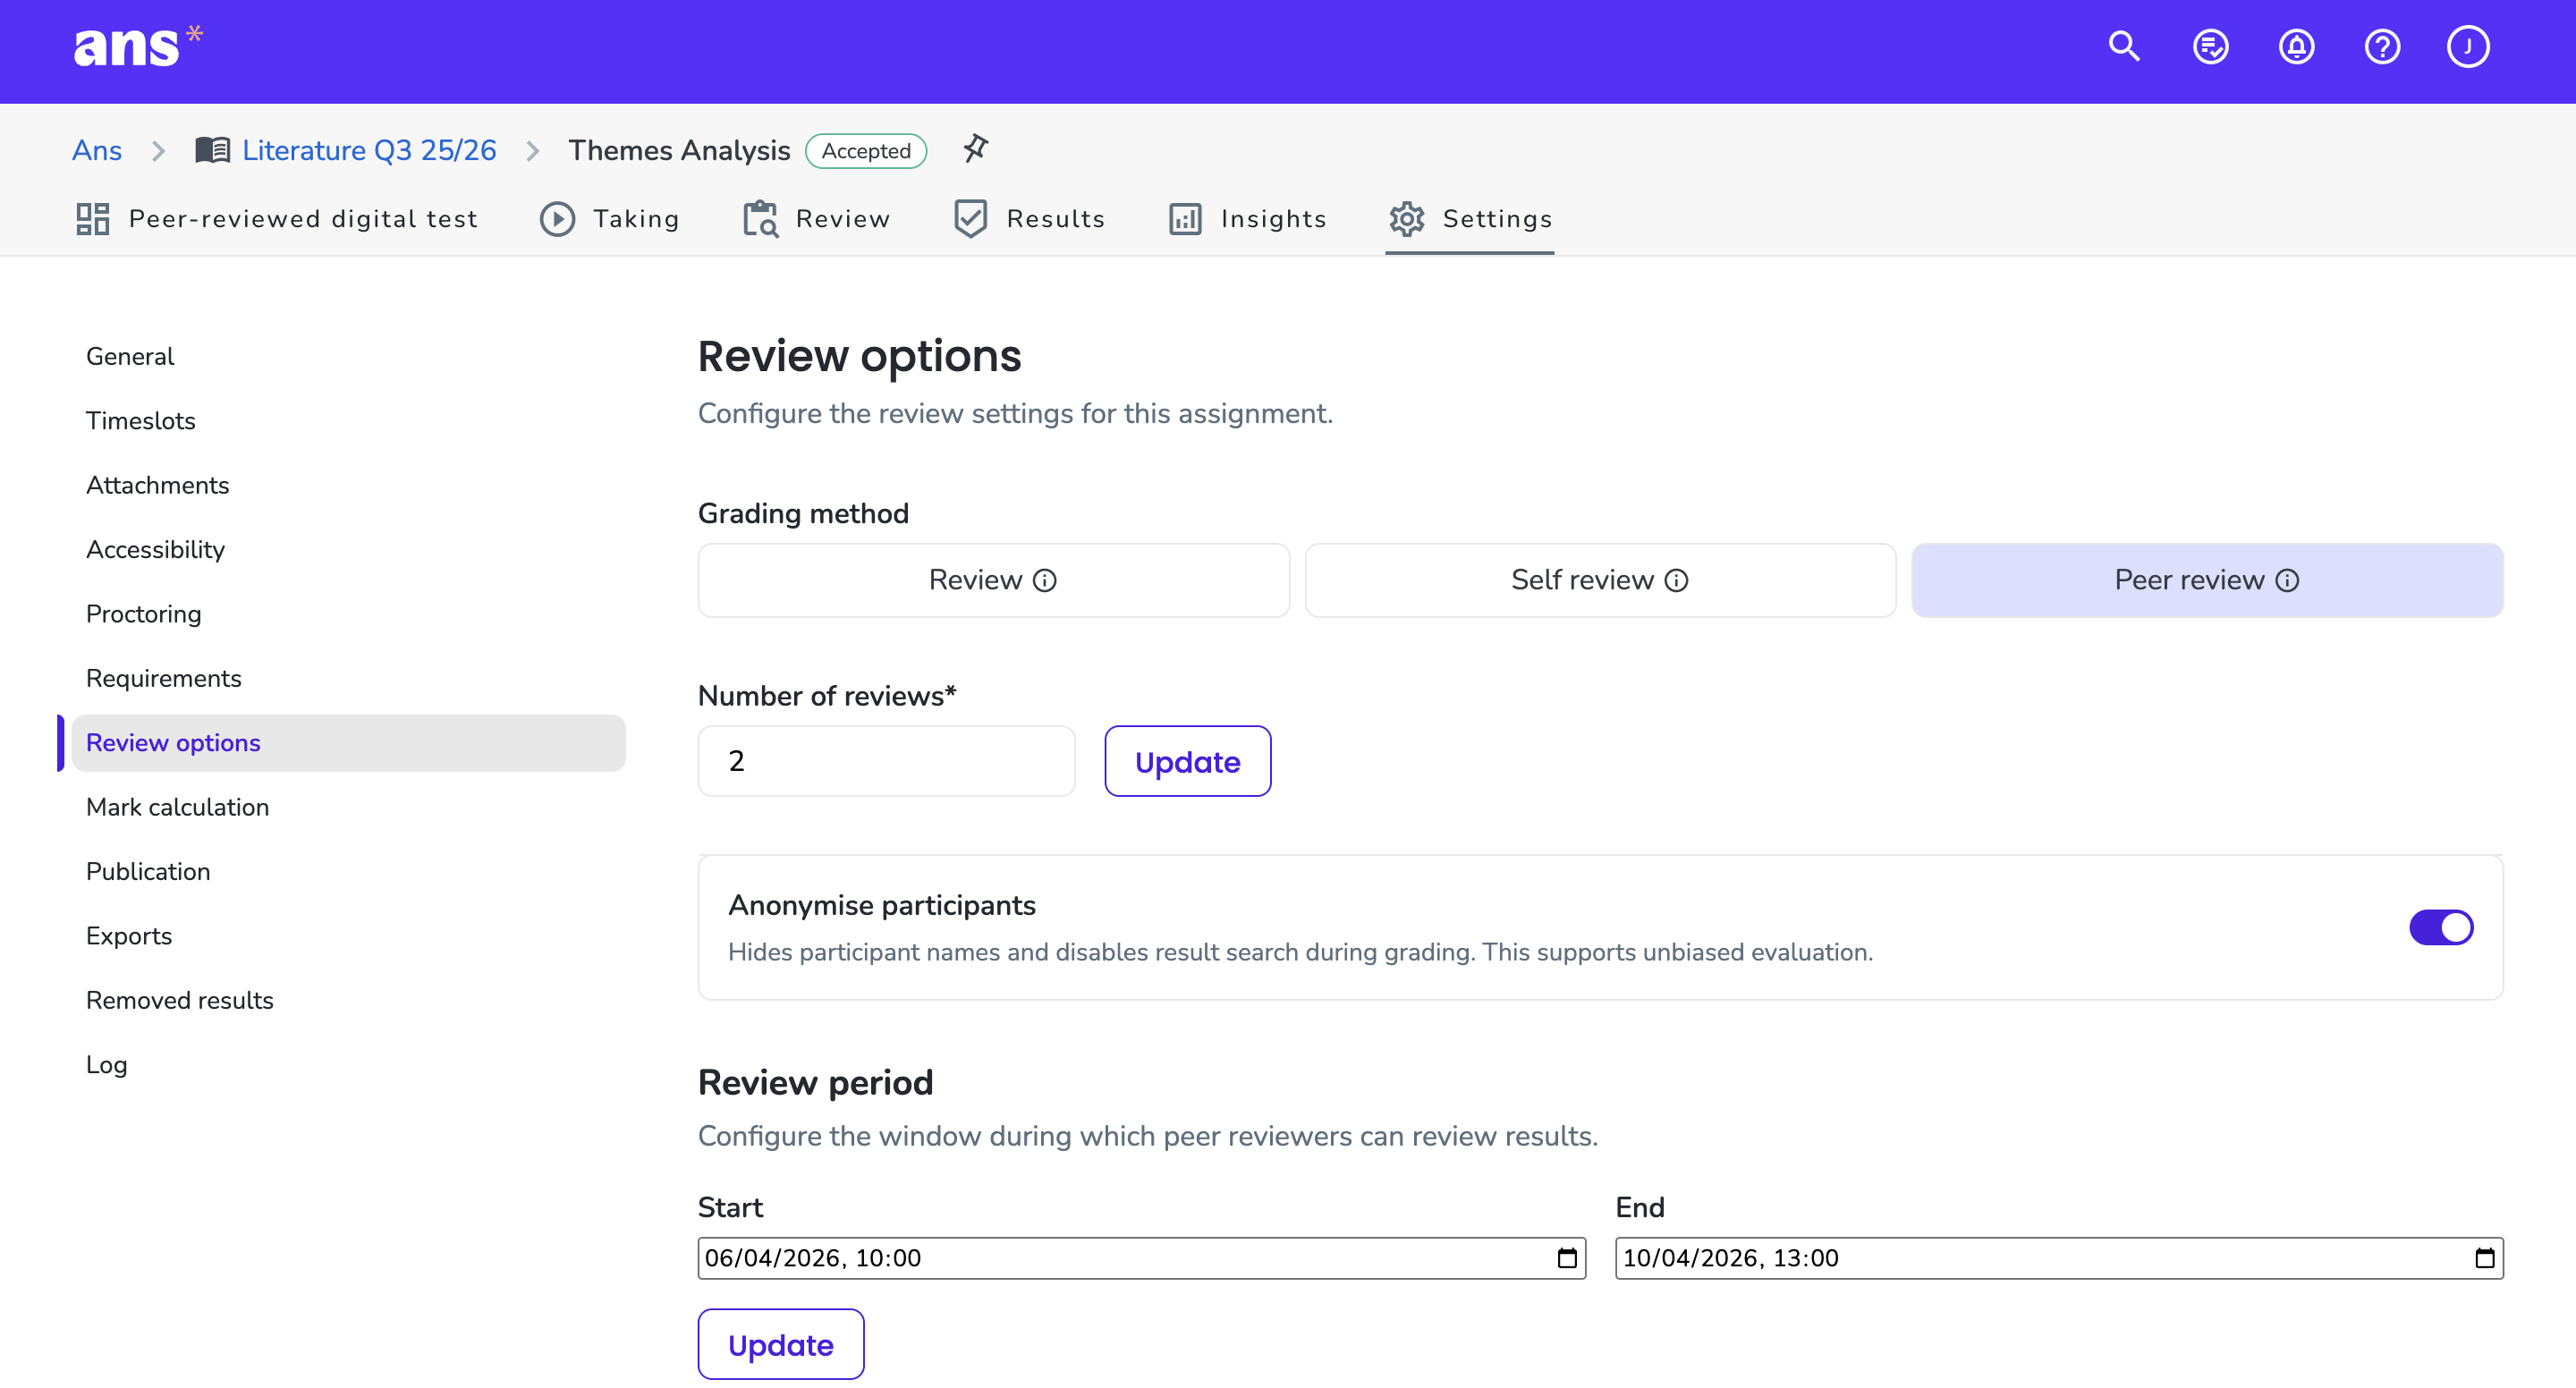Screen dimensions: 2576x1388
Task: Select the Self review grading method
Action: point(1600,580)
